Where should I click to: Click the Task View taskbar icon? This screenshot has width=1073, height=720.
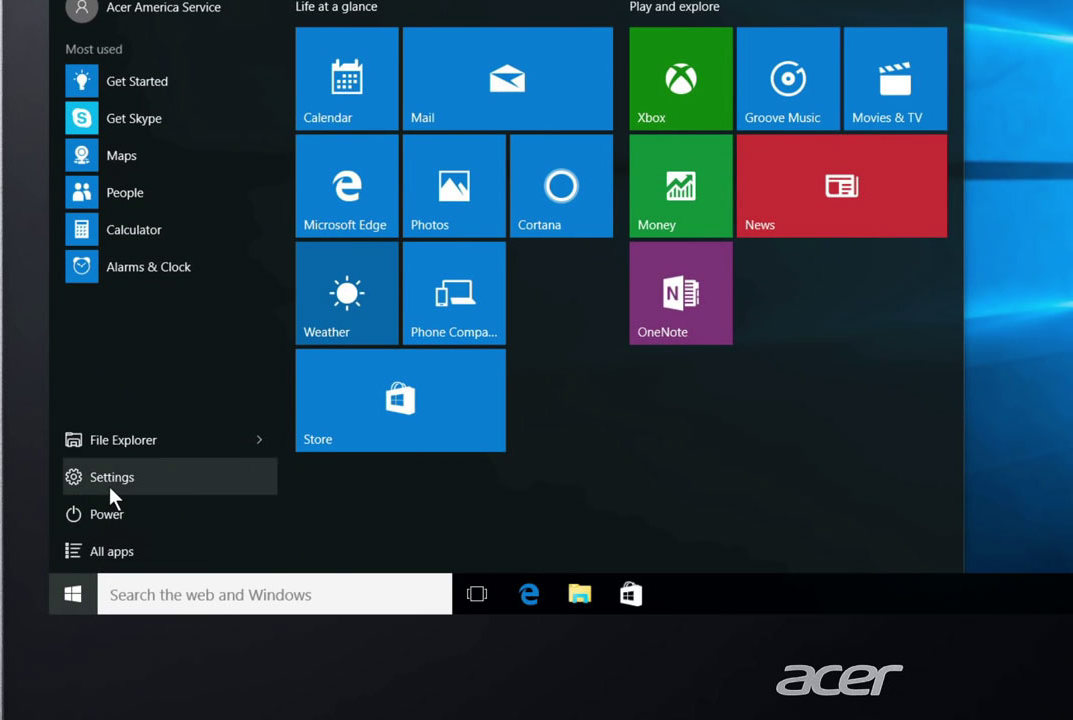477,595
